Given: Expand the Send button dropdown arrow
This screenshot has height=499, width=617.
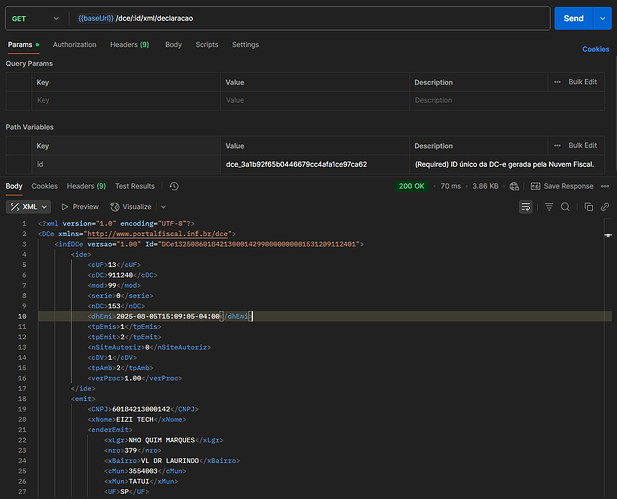Looking at the screenshot, I should [x=602, y=18].
